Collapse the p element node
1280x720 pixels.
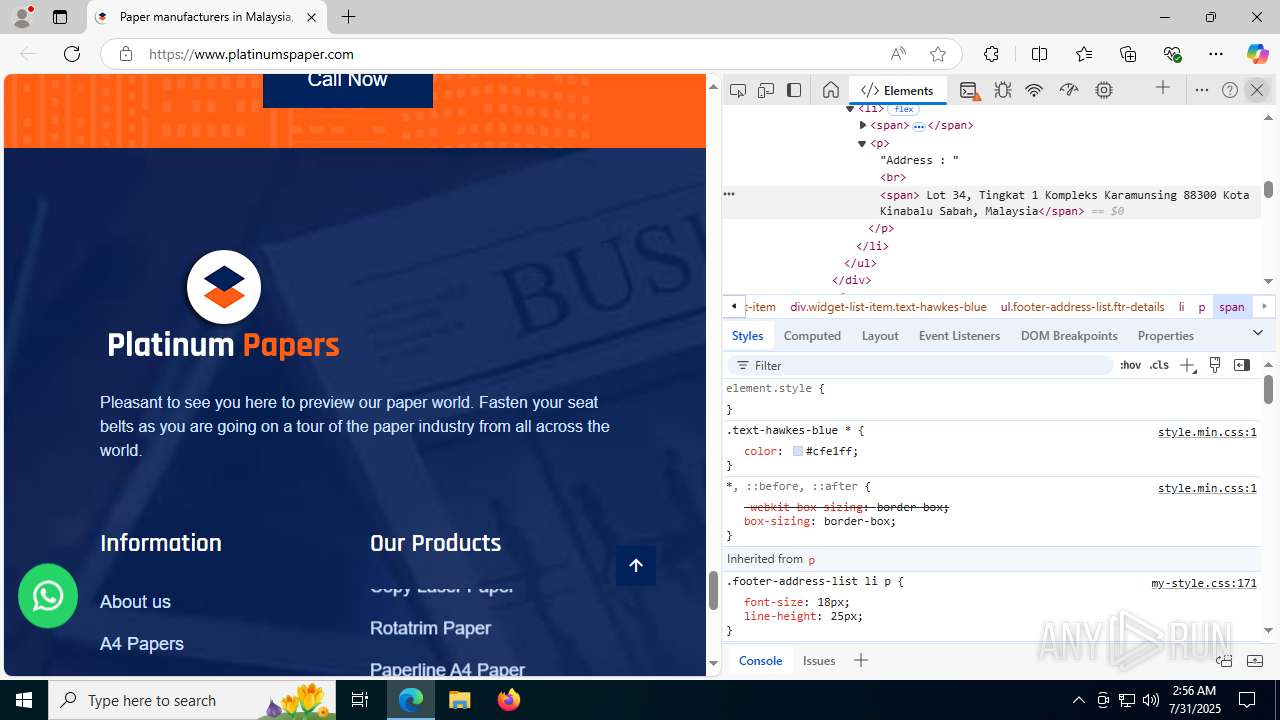[862, 143]
